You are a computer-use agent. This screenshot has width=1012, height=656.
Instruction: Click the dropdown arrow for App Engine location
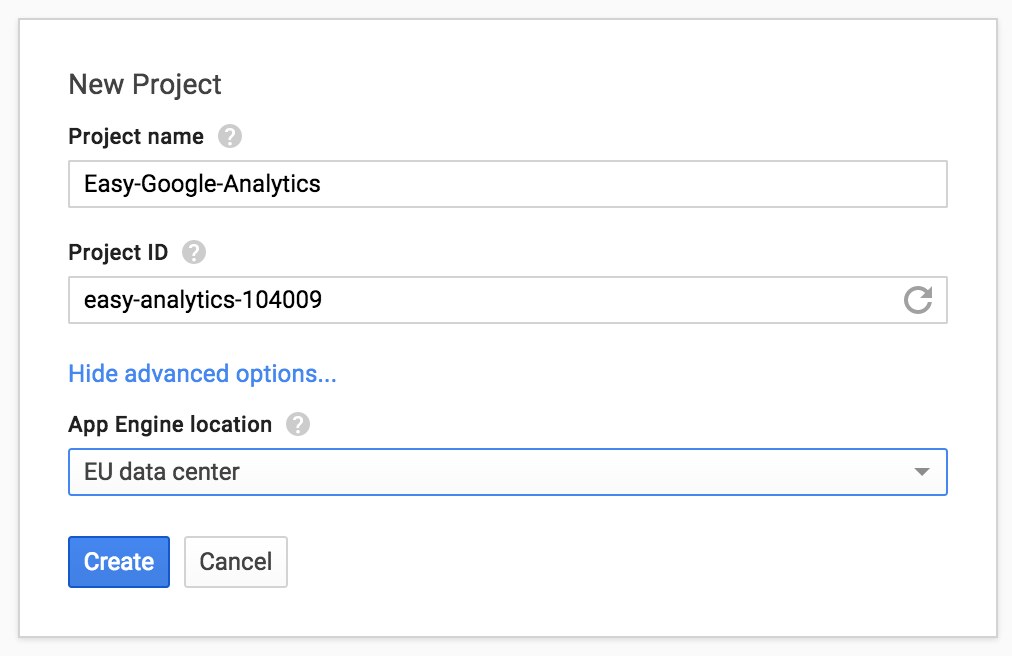tap(922, 472)
